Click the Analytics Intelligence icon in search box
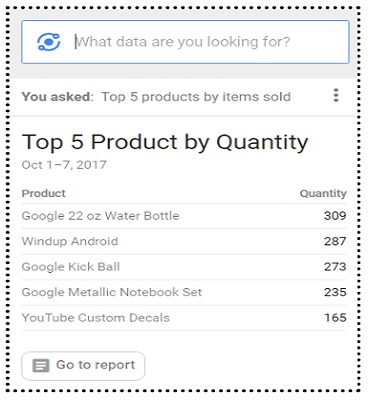This screenshot has height=400, width=369. point(49,42)
